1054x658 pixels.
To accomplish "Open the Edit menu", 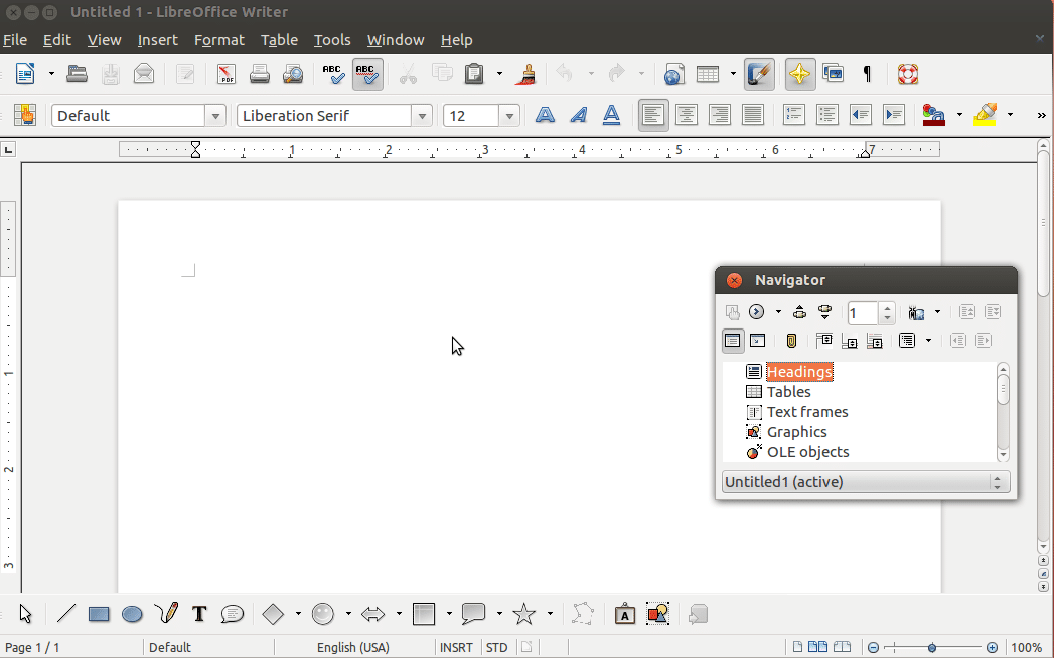I will (56, 40).
